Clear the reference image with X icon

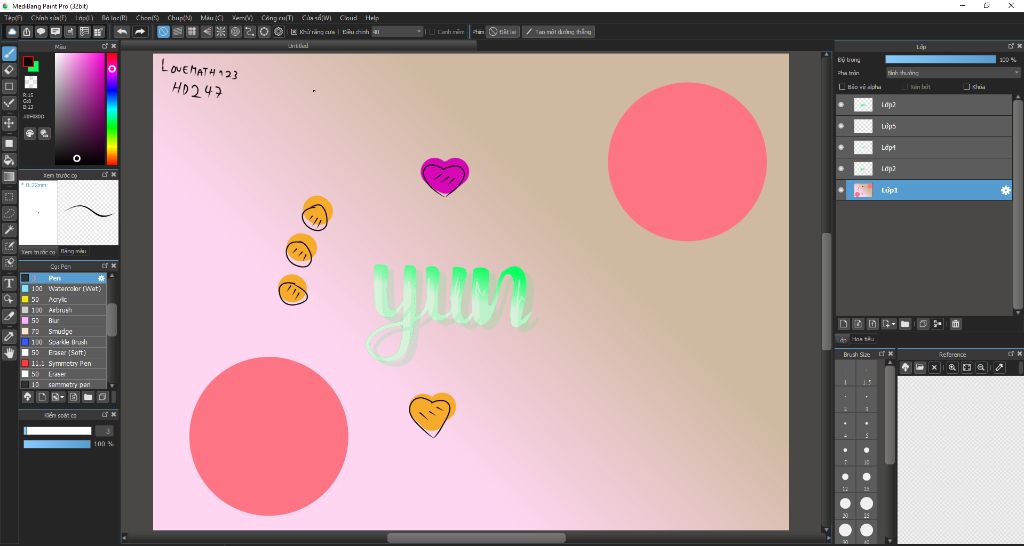[934, 368]
